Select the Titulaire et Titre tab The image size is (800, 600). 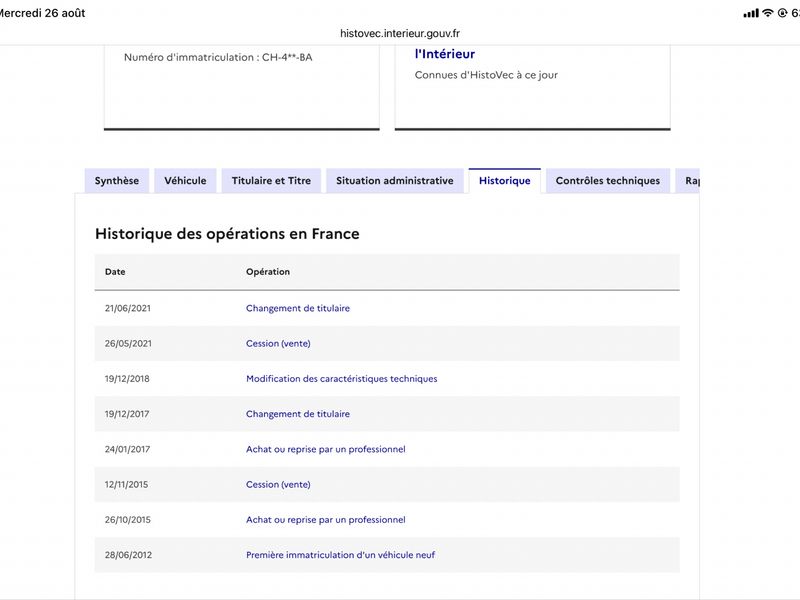tap(271, 181)
